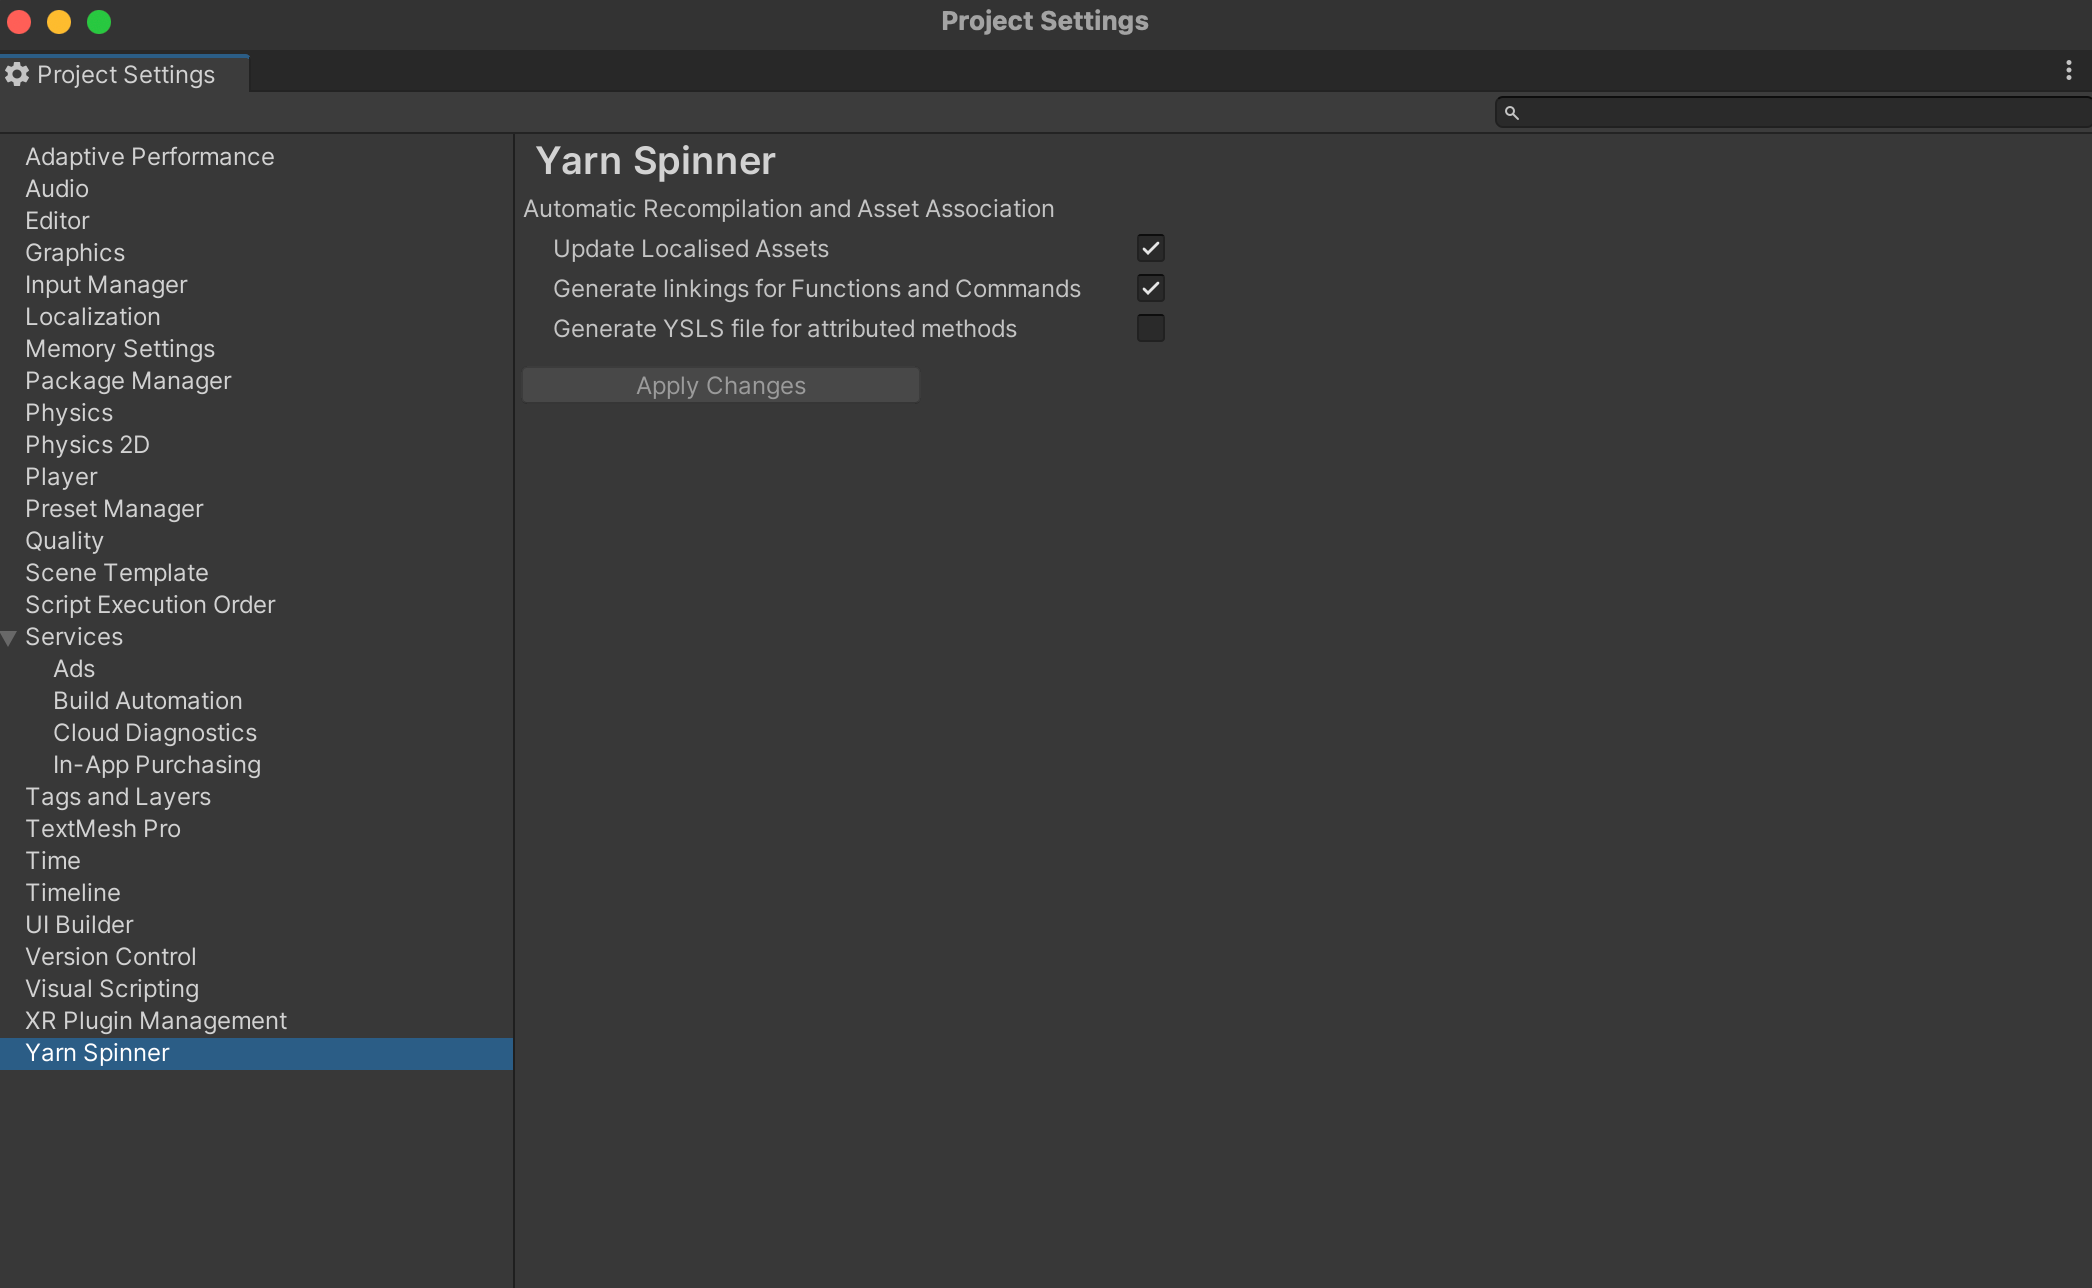The width and height of the screenshot is (2092, 1288).
Task: Click the Yarn Spinner page heading
Action: click(x=655, y=161)
